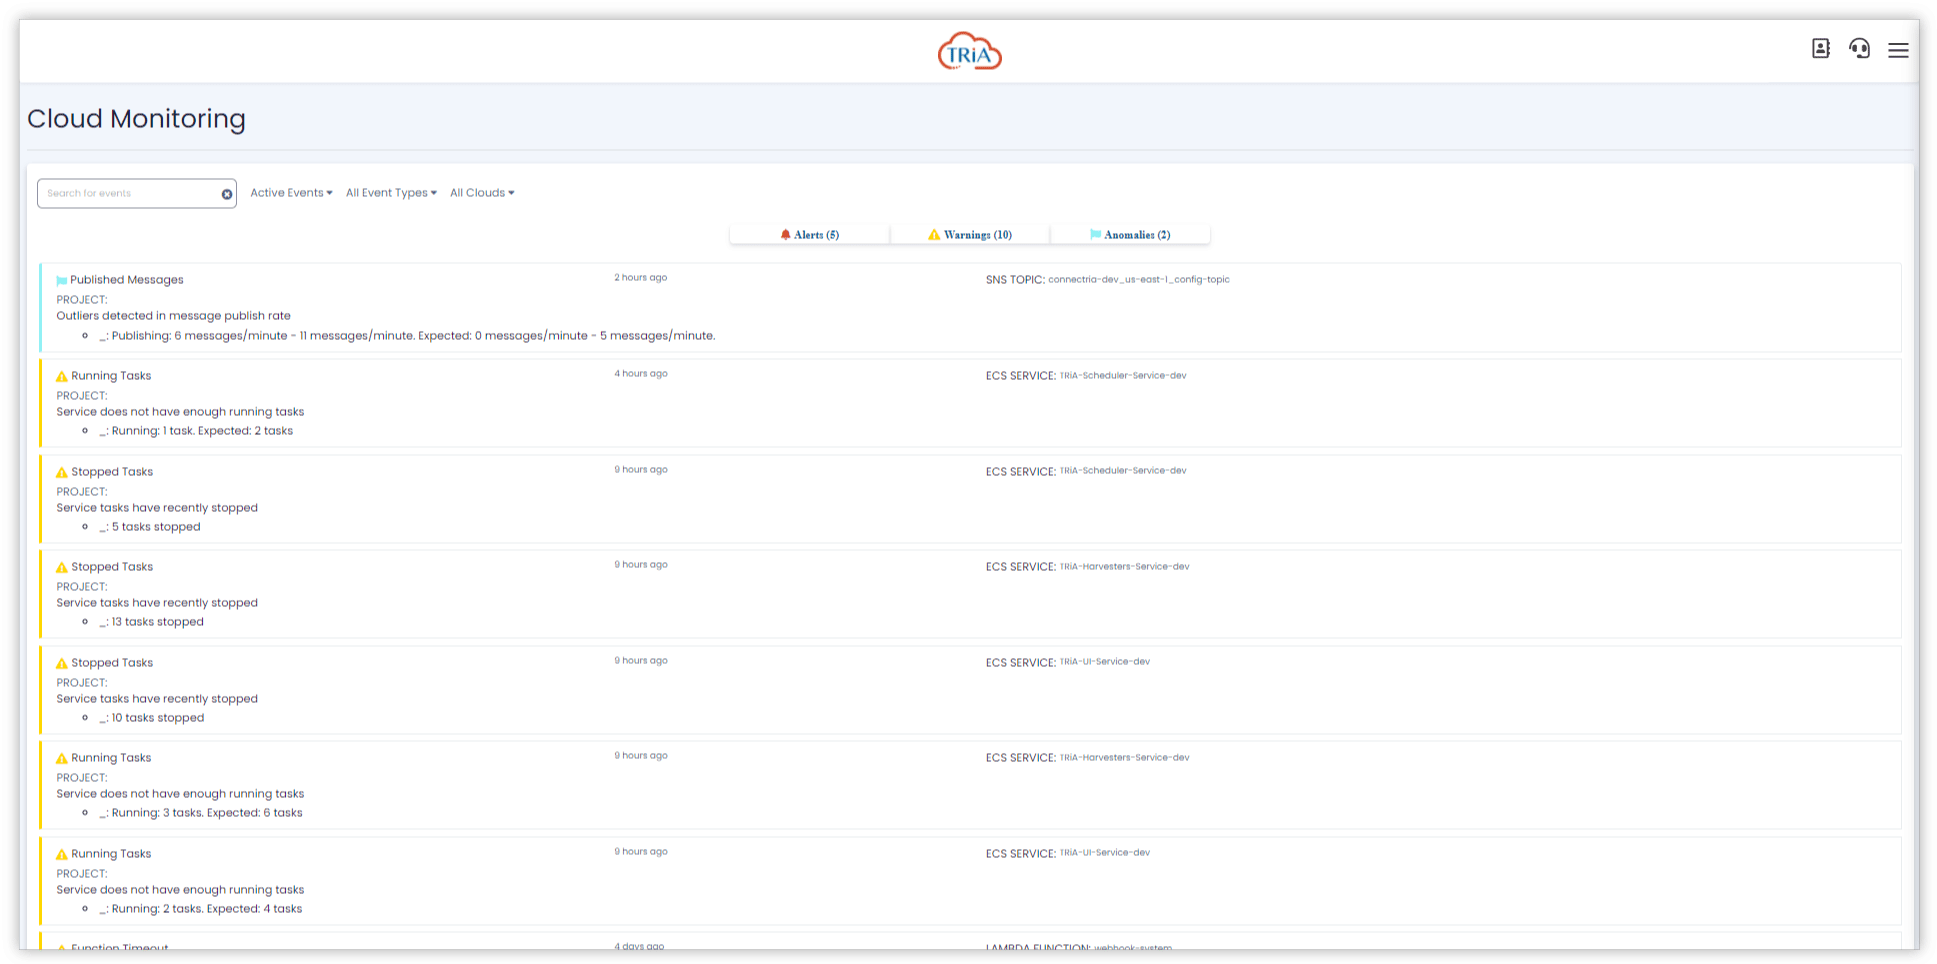Switch to the Anomalies (2) tab
1937x964 pixels.
point(1130,235)
